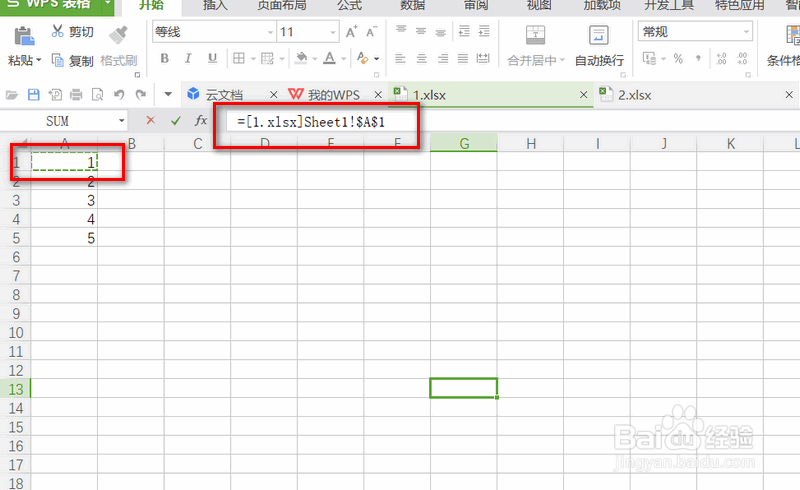Select column G header

click(x=464, y=143)
